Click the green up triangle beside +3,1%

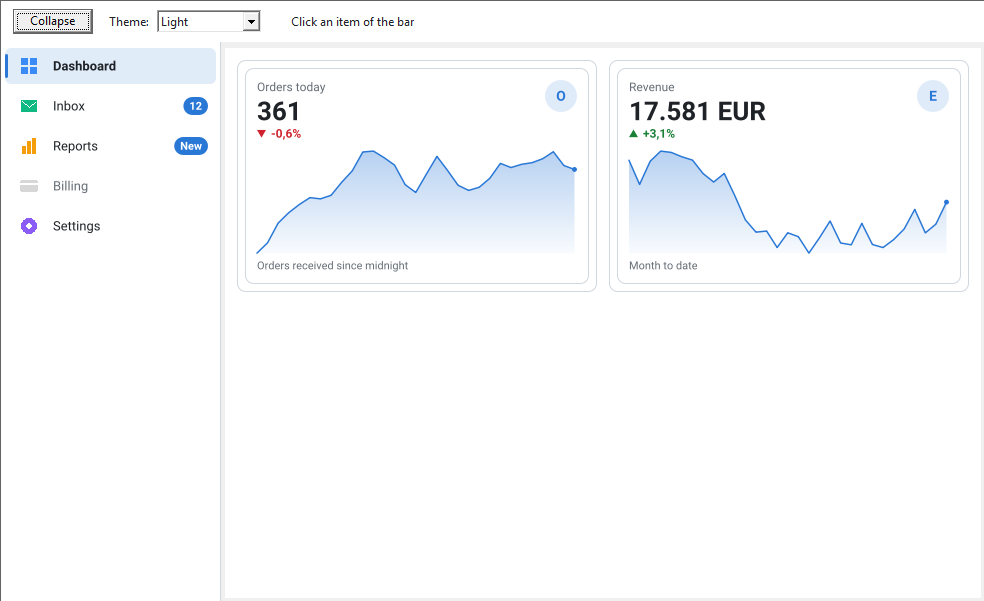[x=633, y=133]
